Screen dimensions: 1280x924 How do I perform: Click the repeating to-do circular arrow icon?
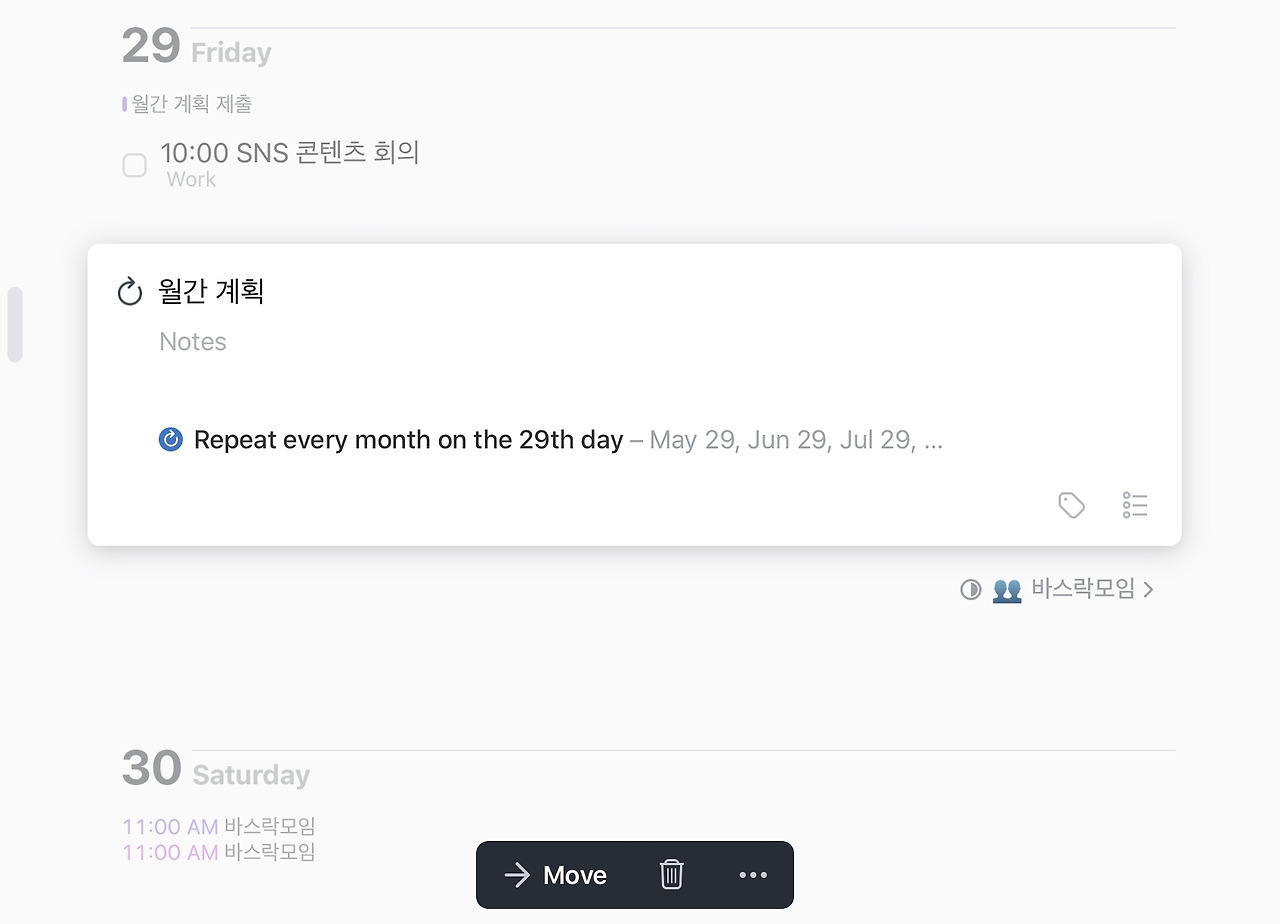coord(130,292)
